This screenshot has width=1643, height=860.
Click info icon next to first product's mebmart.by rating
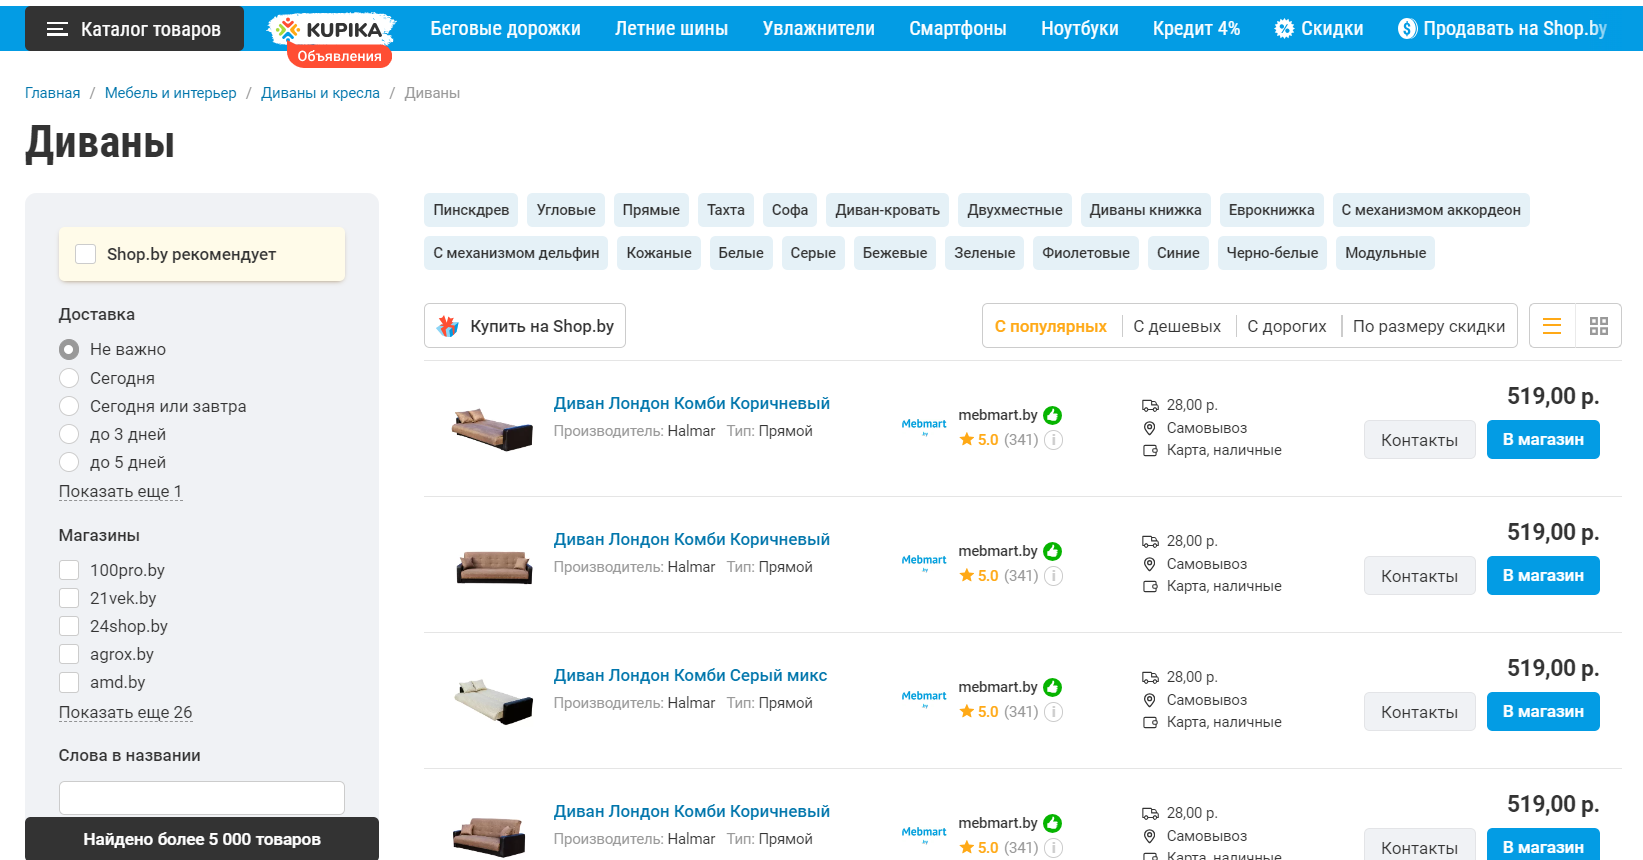click(1053, 440)
